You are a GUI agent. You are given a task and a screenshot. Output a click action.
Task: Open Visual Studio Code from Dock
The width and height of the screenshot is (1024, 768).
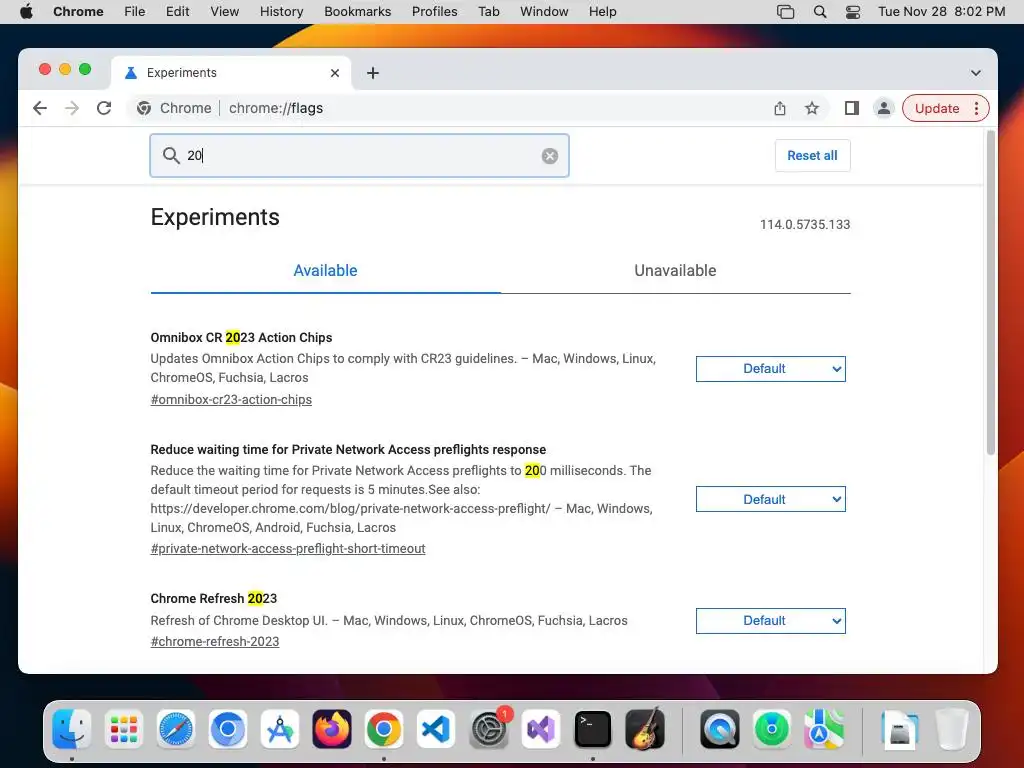pyautogui.click(x=436, y=729)
